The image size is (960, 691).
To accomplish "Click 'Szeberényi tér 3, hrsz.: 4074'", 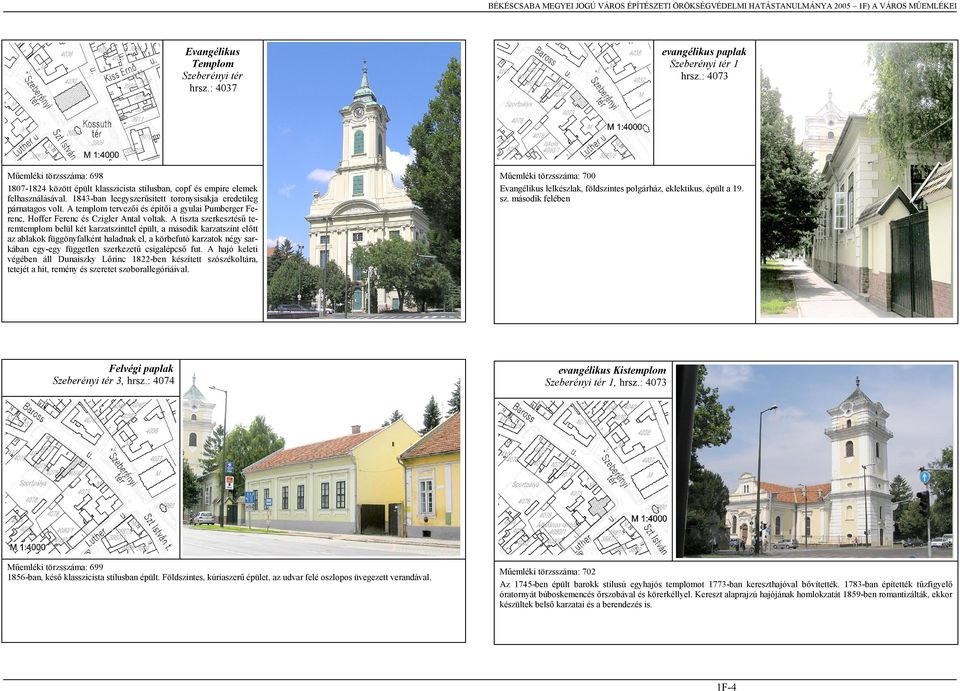I will [113, 381].
